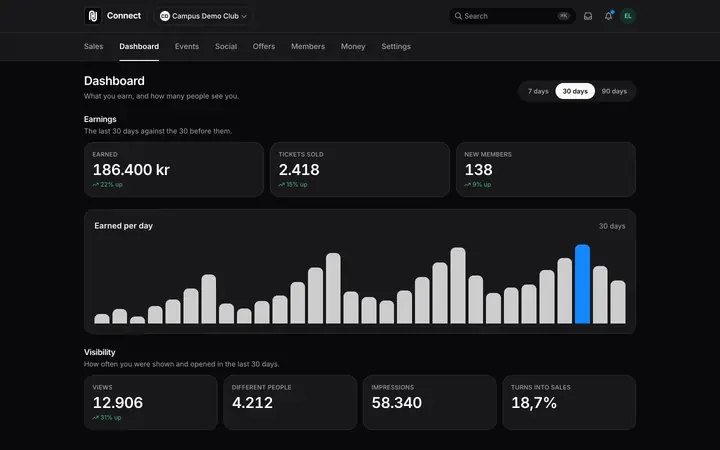Select the 90 days range

point(614,91)
